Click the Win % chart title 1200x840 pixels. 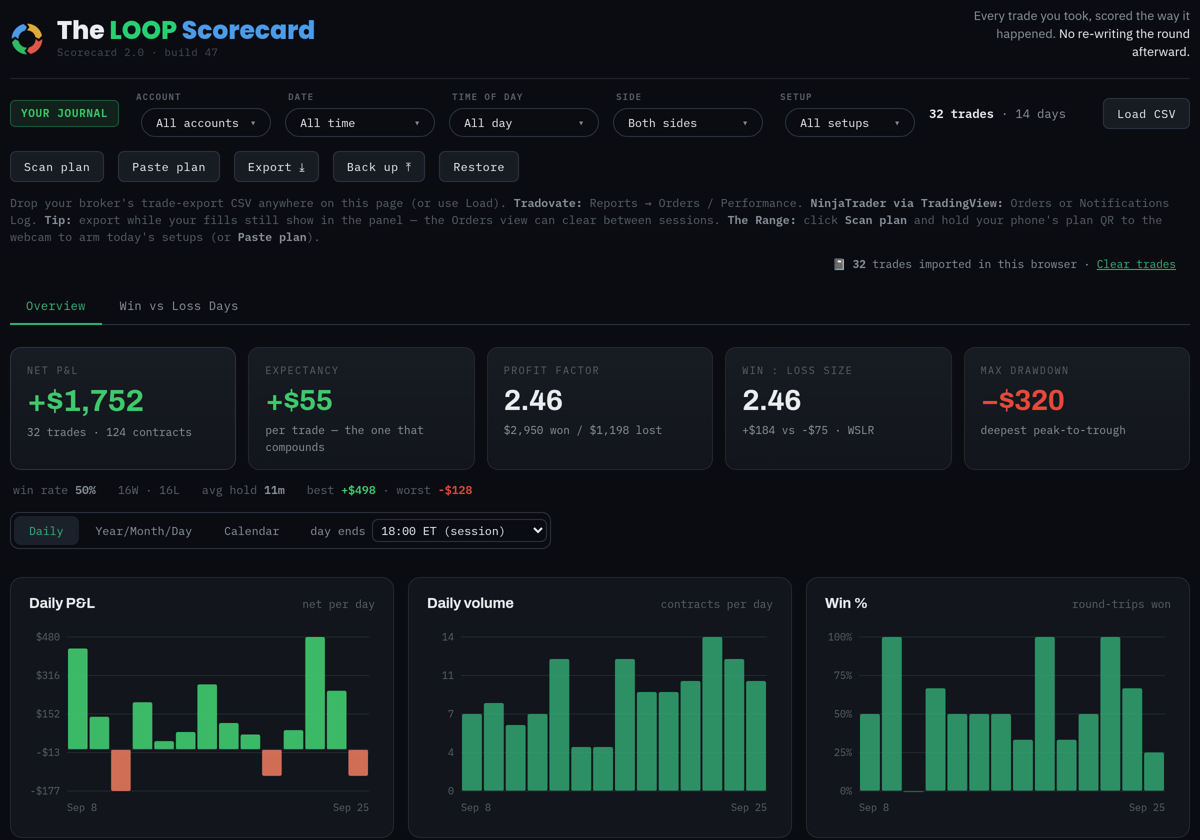[x=846, y=603]
